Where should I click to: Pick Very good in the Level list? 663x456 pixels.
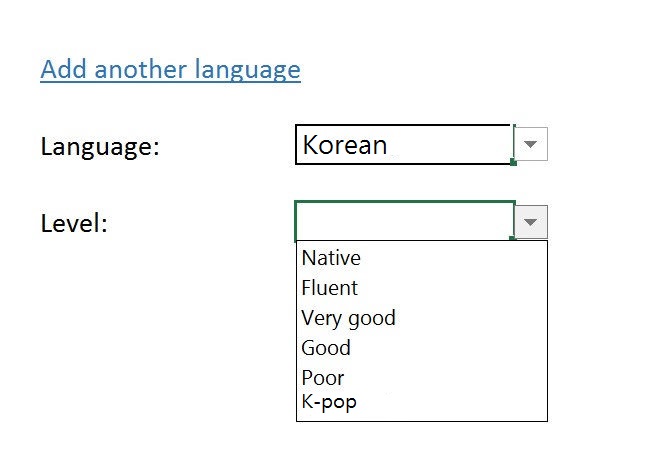coord(348,318)
